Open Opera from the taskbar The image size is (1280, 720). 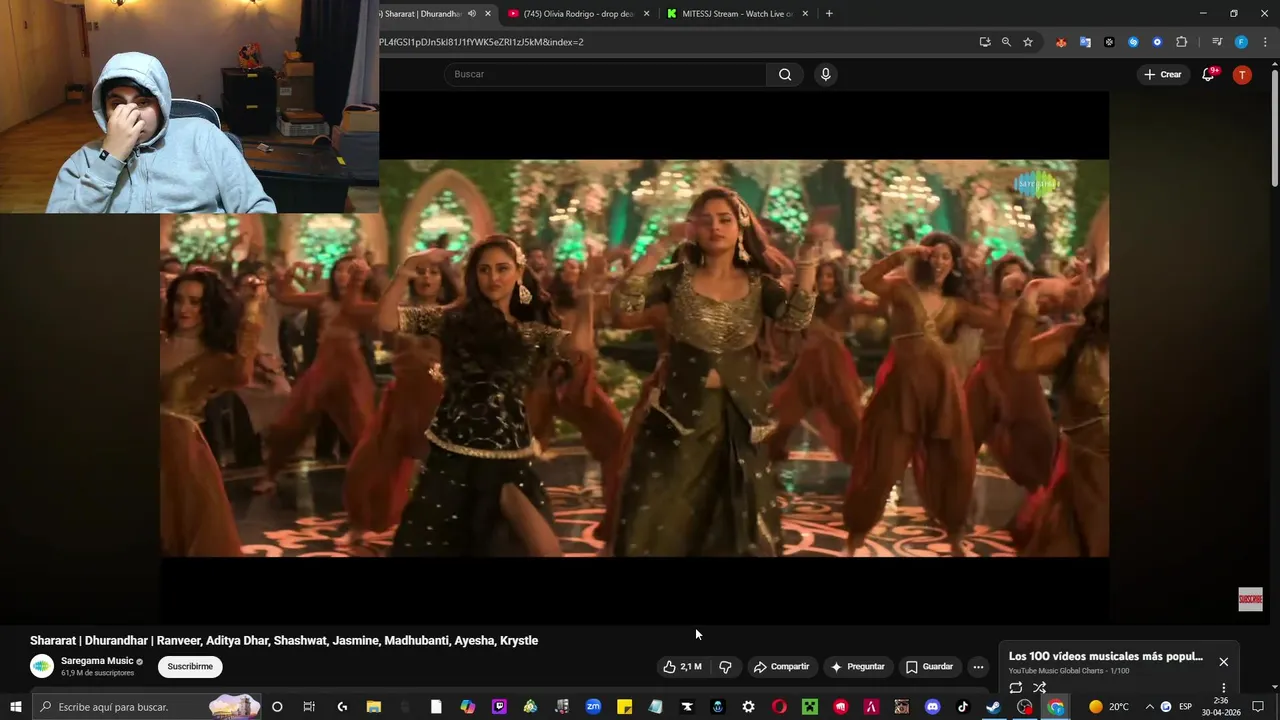779,706
